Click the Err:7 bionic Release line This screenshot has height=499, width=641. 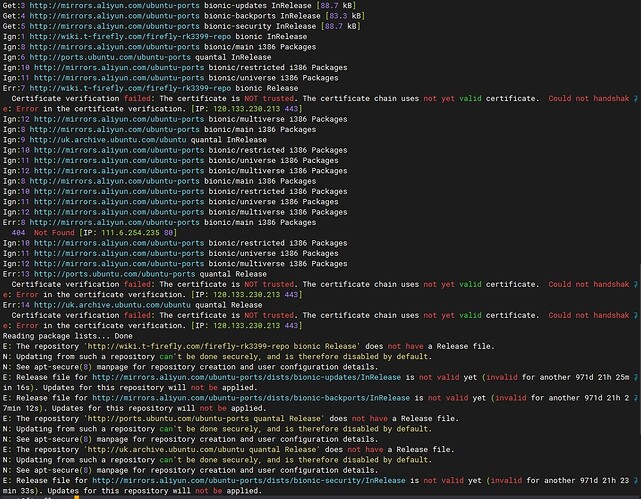pyautogui.click(x=150, y=88)
